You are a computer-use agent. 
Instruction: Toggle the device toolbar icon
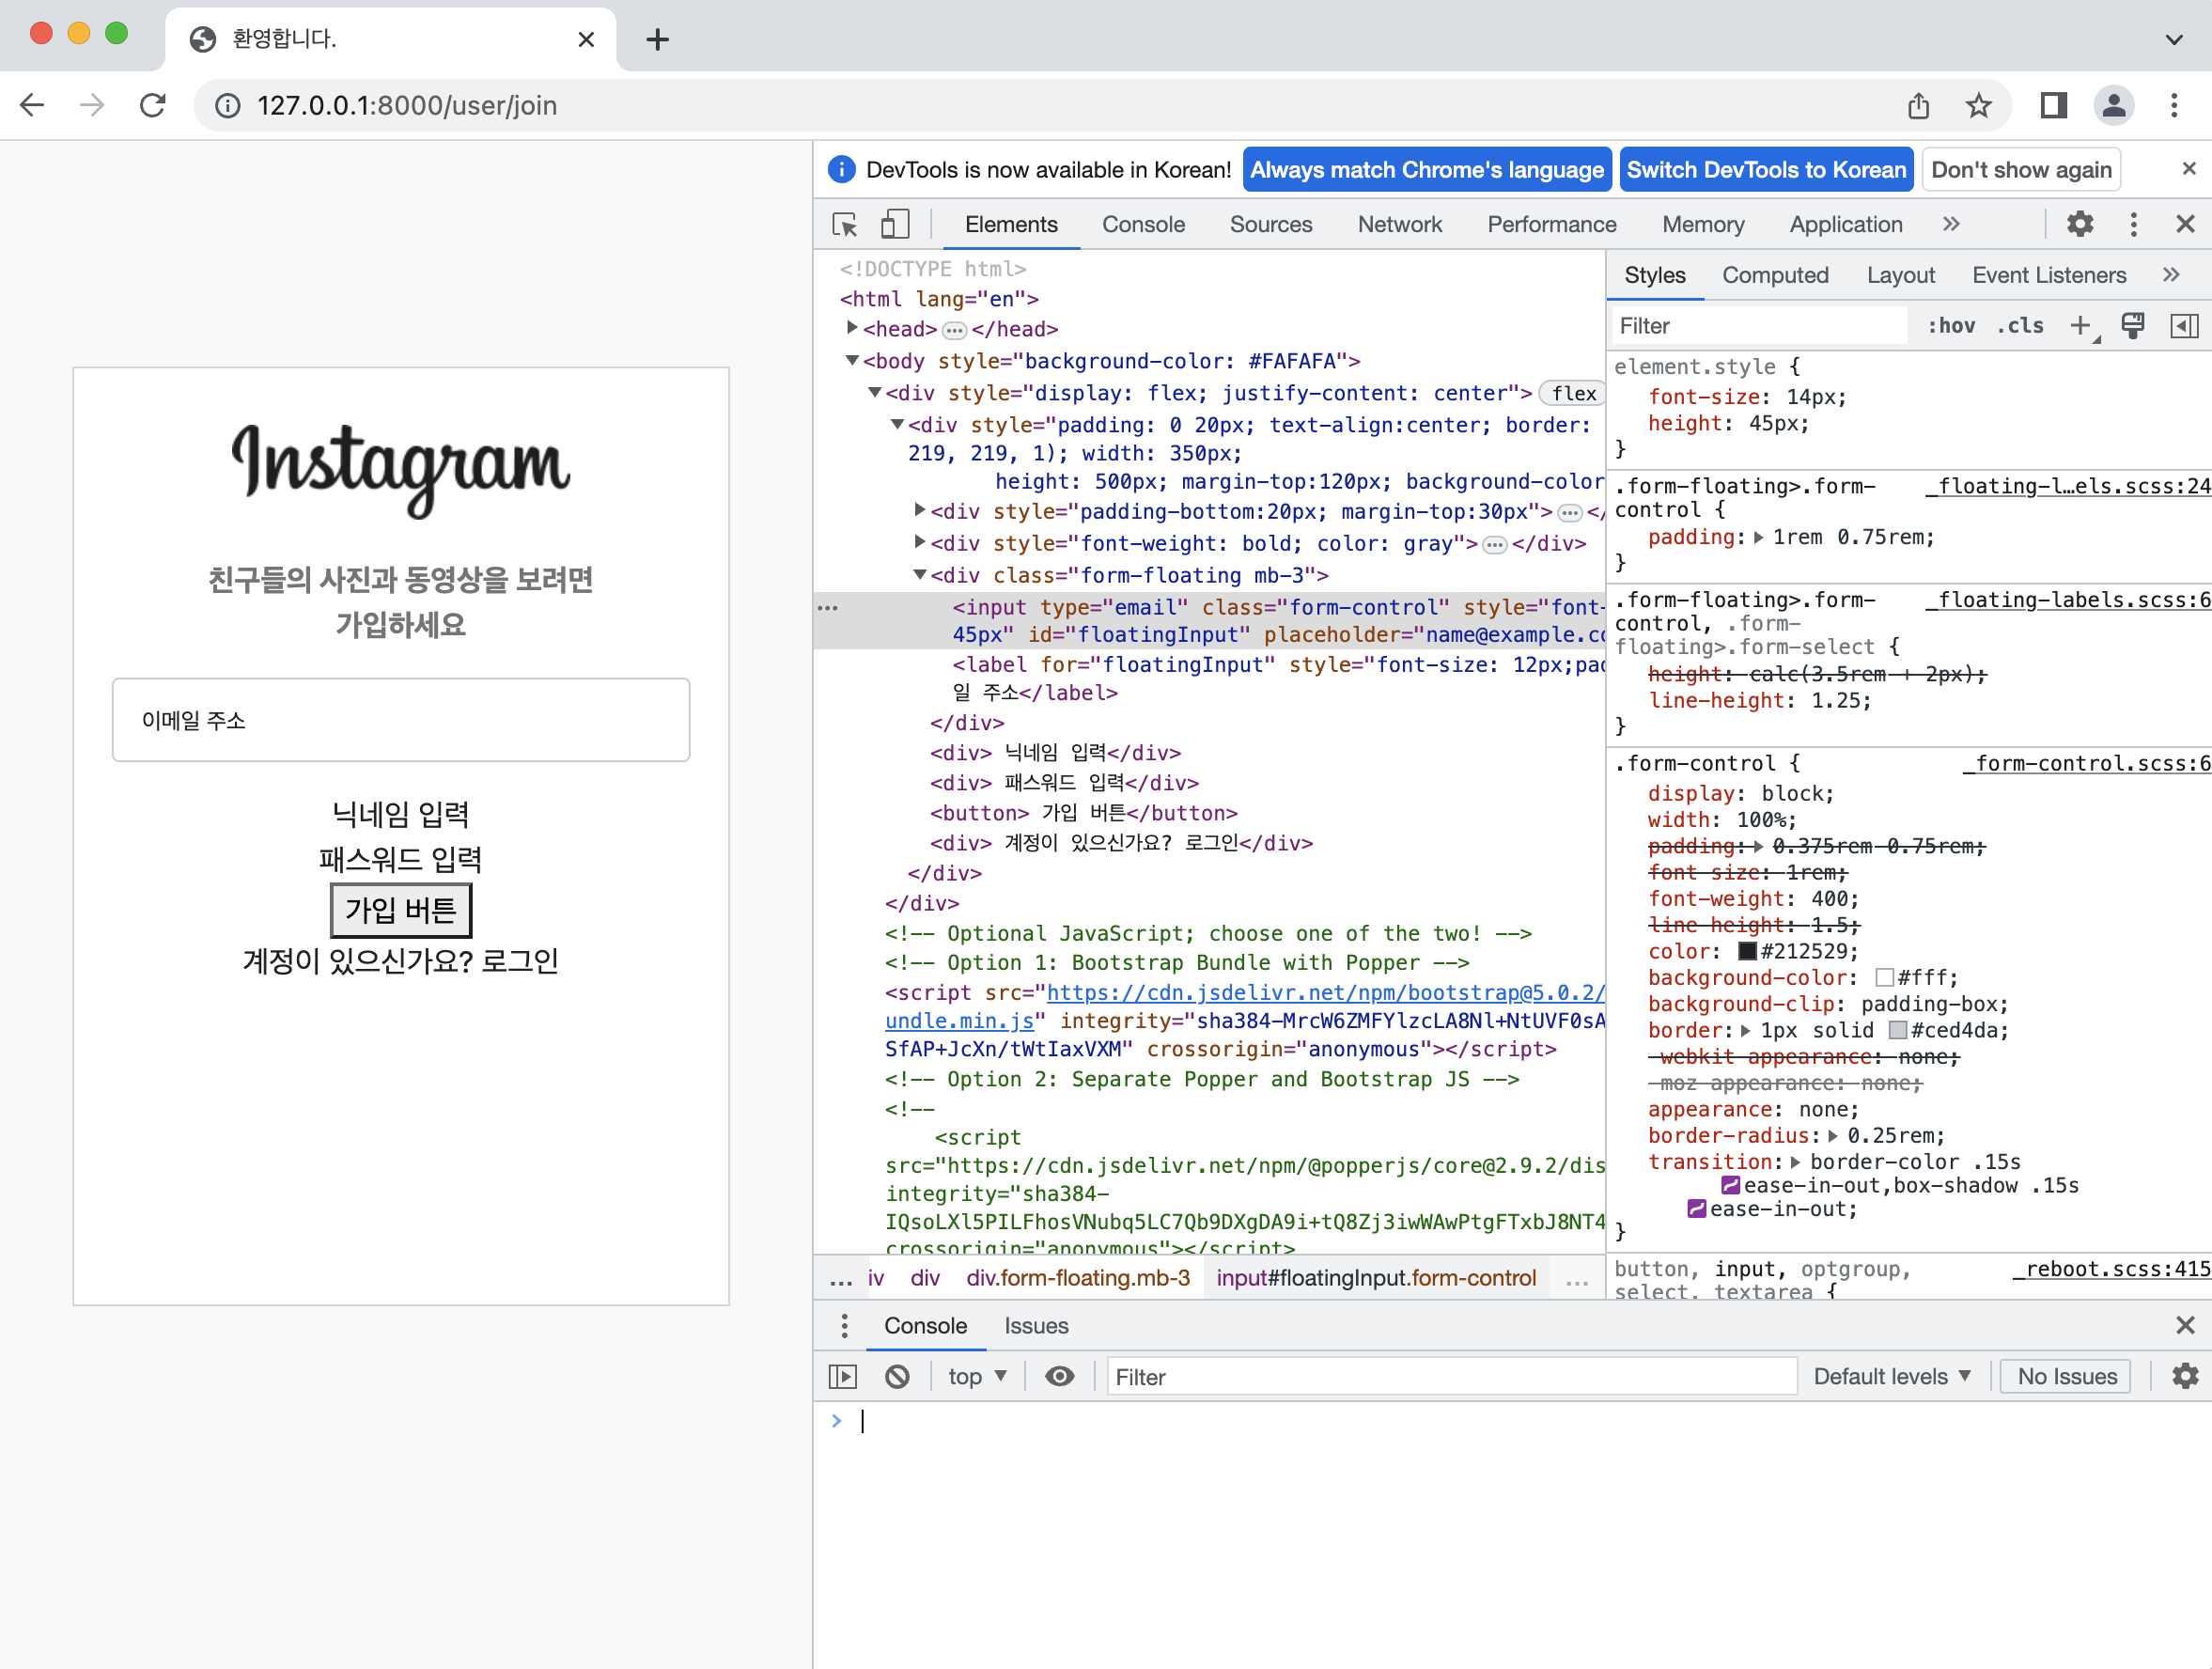894,224
